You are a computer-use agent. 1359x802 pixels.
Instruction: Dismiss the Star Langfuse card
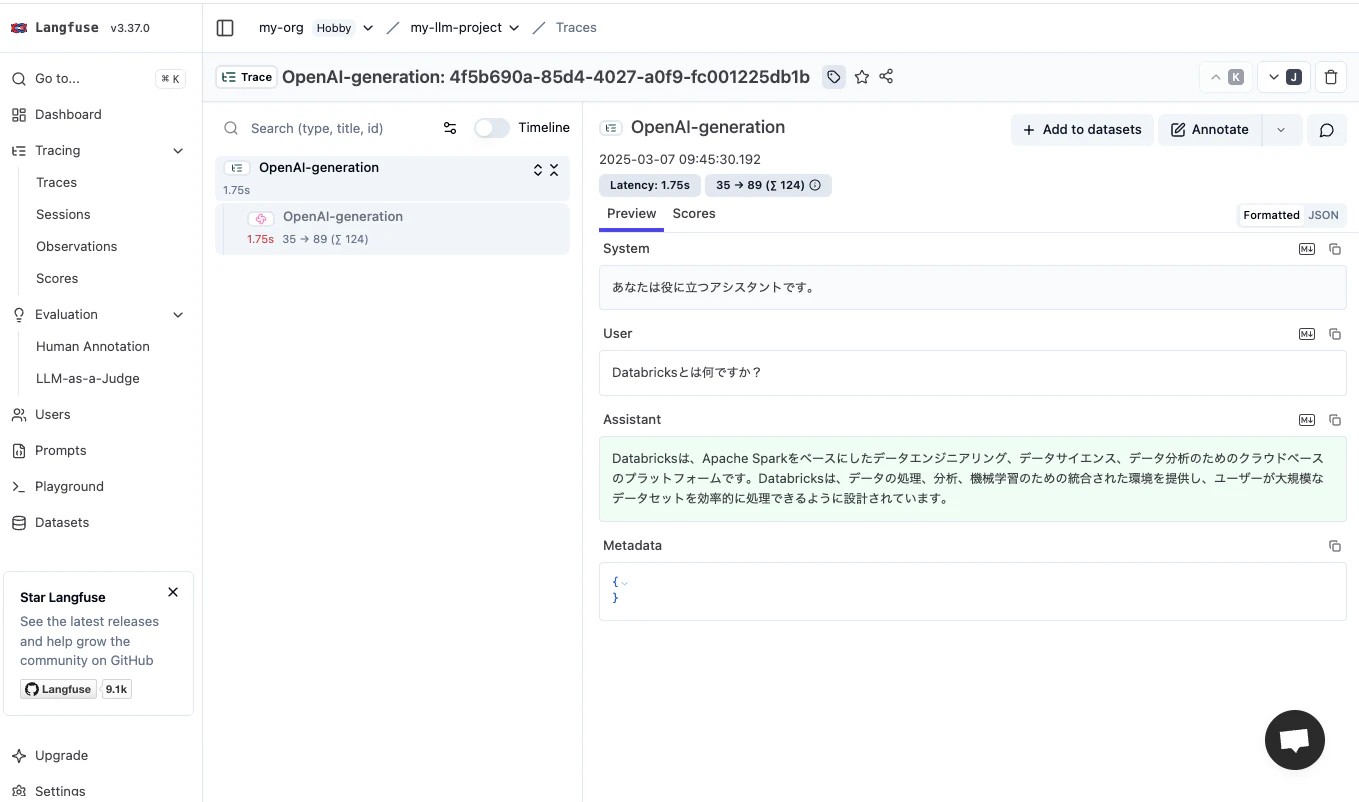[x=173, y=592]
